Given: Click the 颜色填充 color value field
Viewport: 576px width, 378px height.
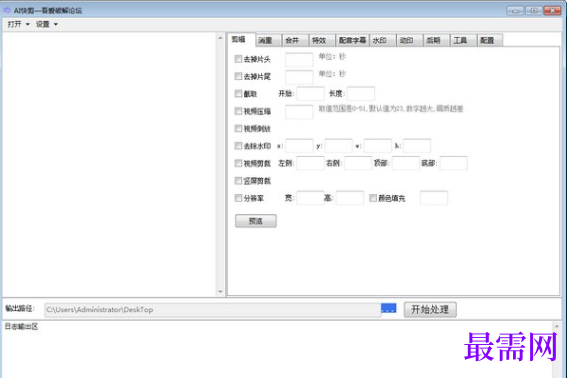Looking at the screenshot, I should [x=434, y=198].
